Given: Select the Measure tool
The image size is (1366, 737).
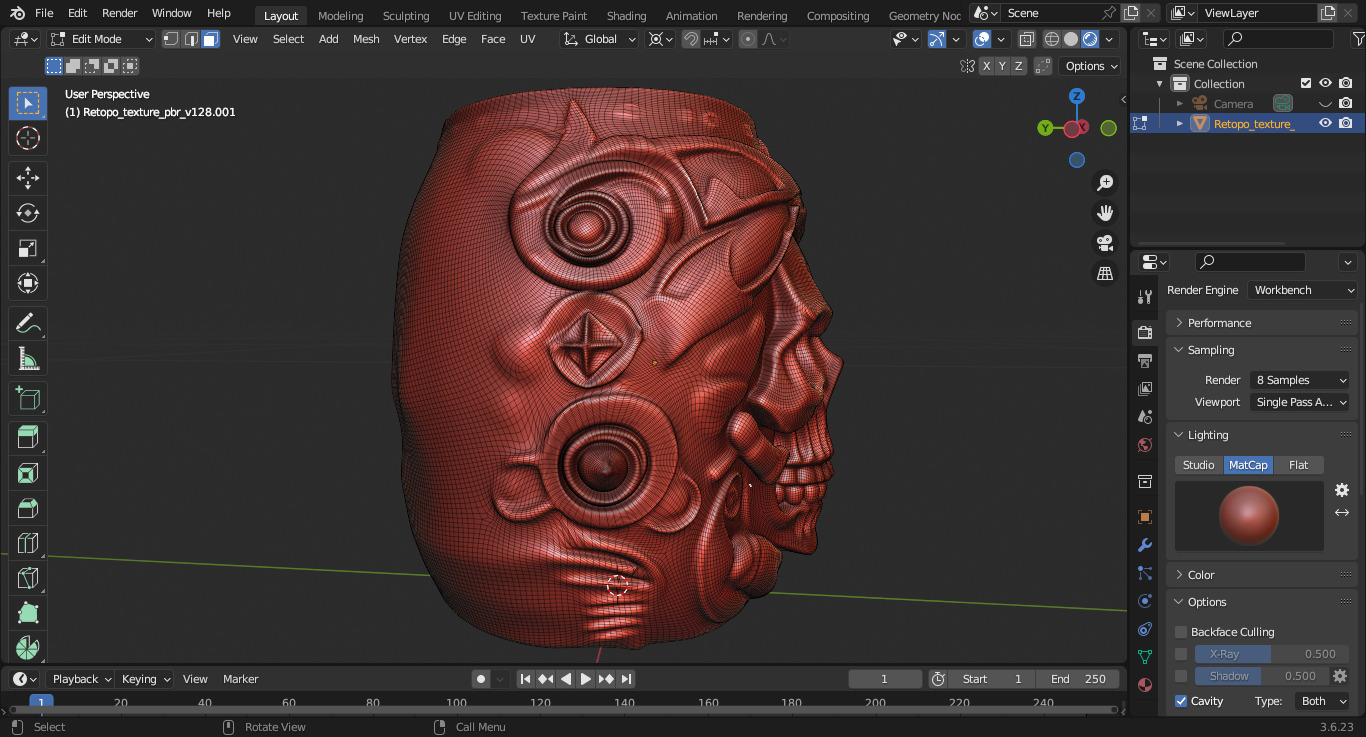Looking at the screenshot, I should [28, 359].
